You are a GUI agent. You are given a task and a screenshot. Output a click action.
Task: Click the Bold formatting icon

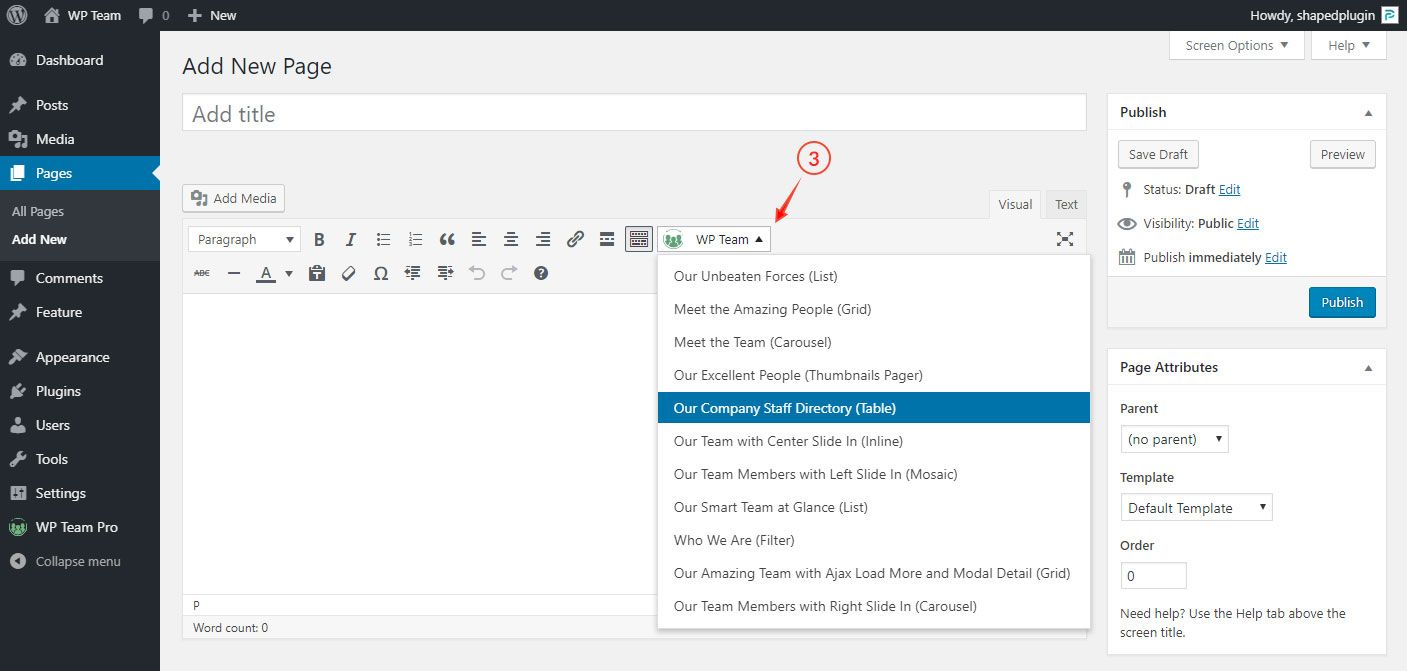(319, 240)
